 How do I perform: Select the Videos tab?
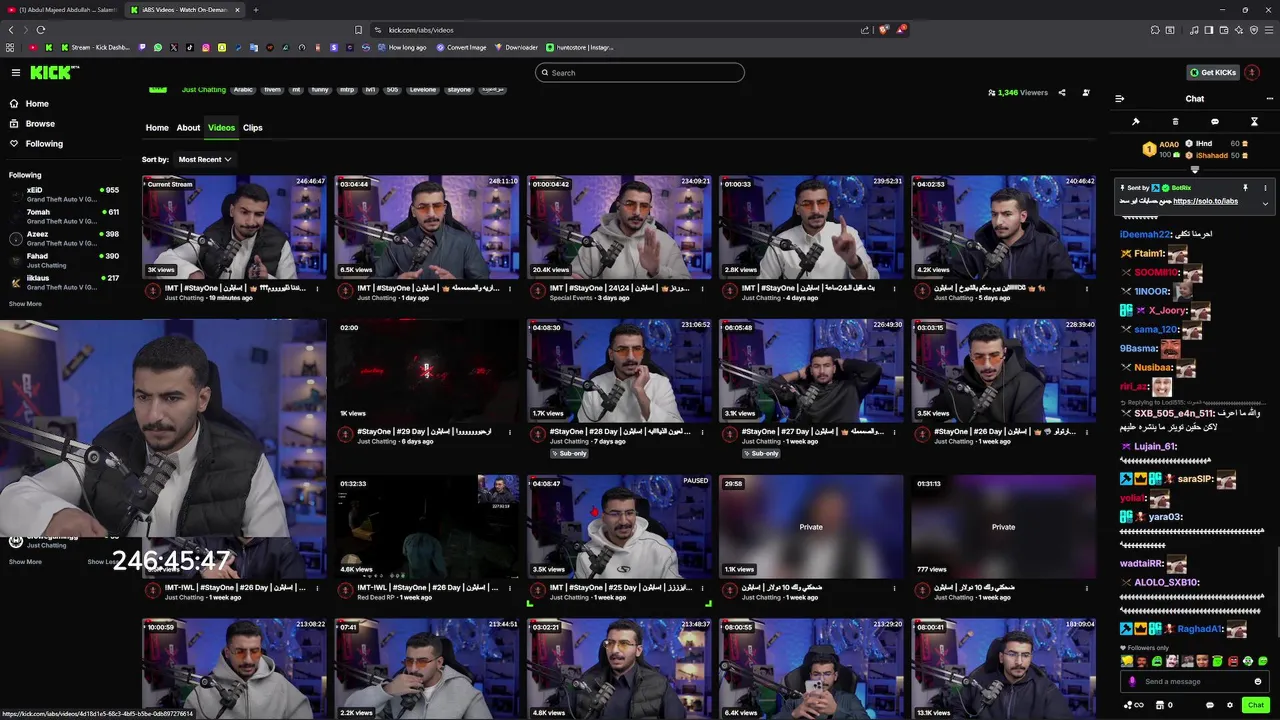tap(221, 128)
